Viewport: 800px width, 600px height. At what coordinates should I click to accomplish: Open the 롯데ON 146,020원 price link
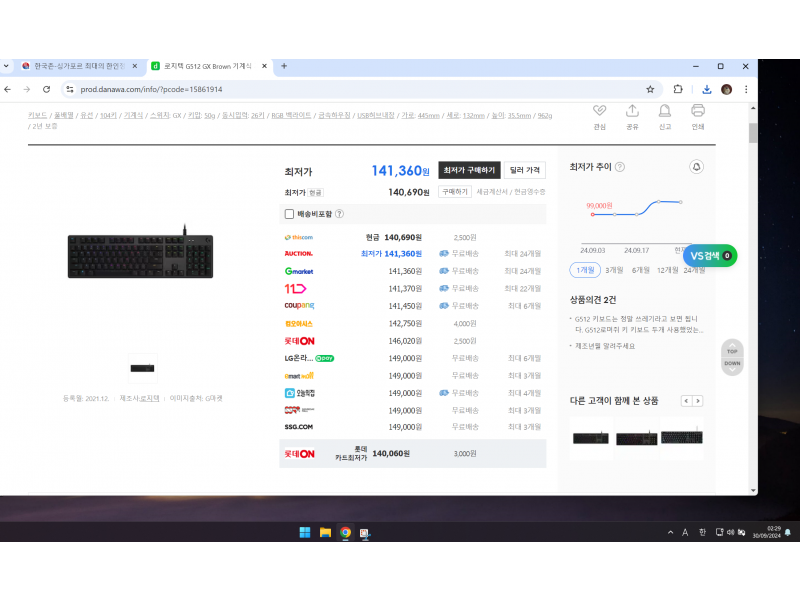point(405,341)
